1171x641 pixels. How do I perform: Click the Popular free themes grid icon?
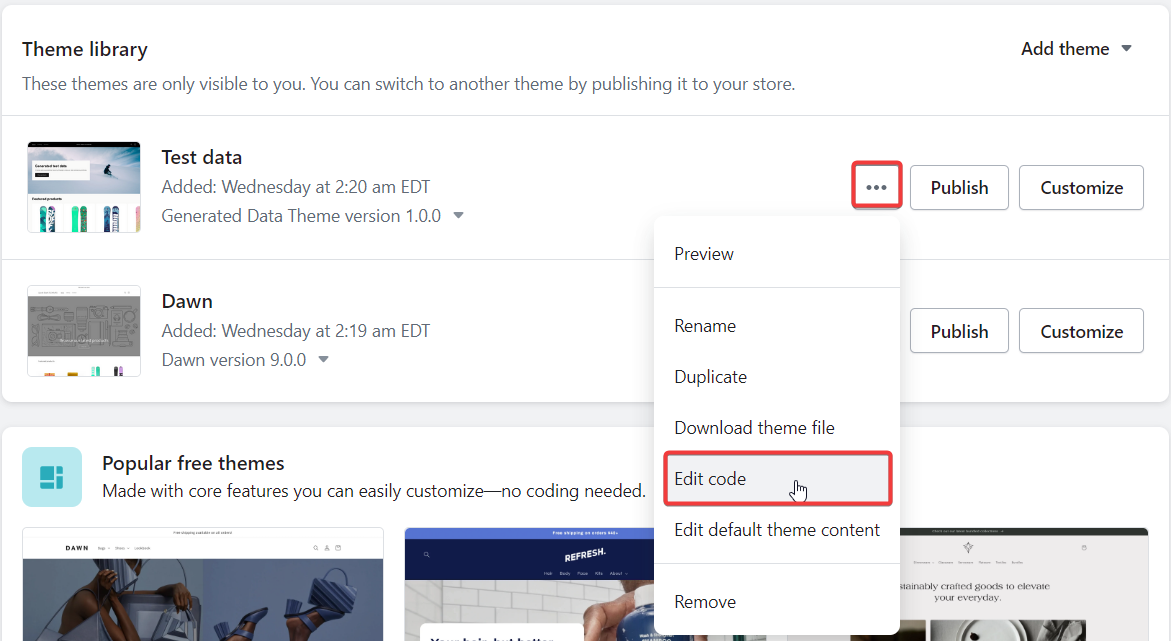tap(52, 477)
